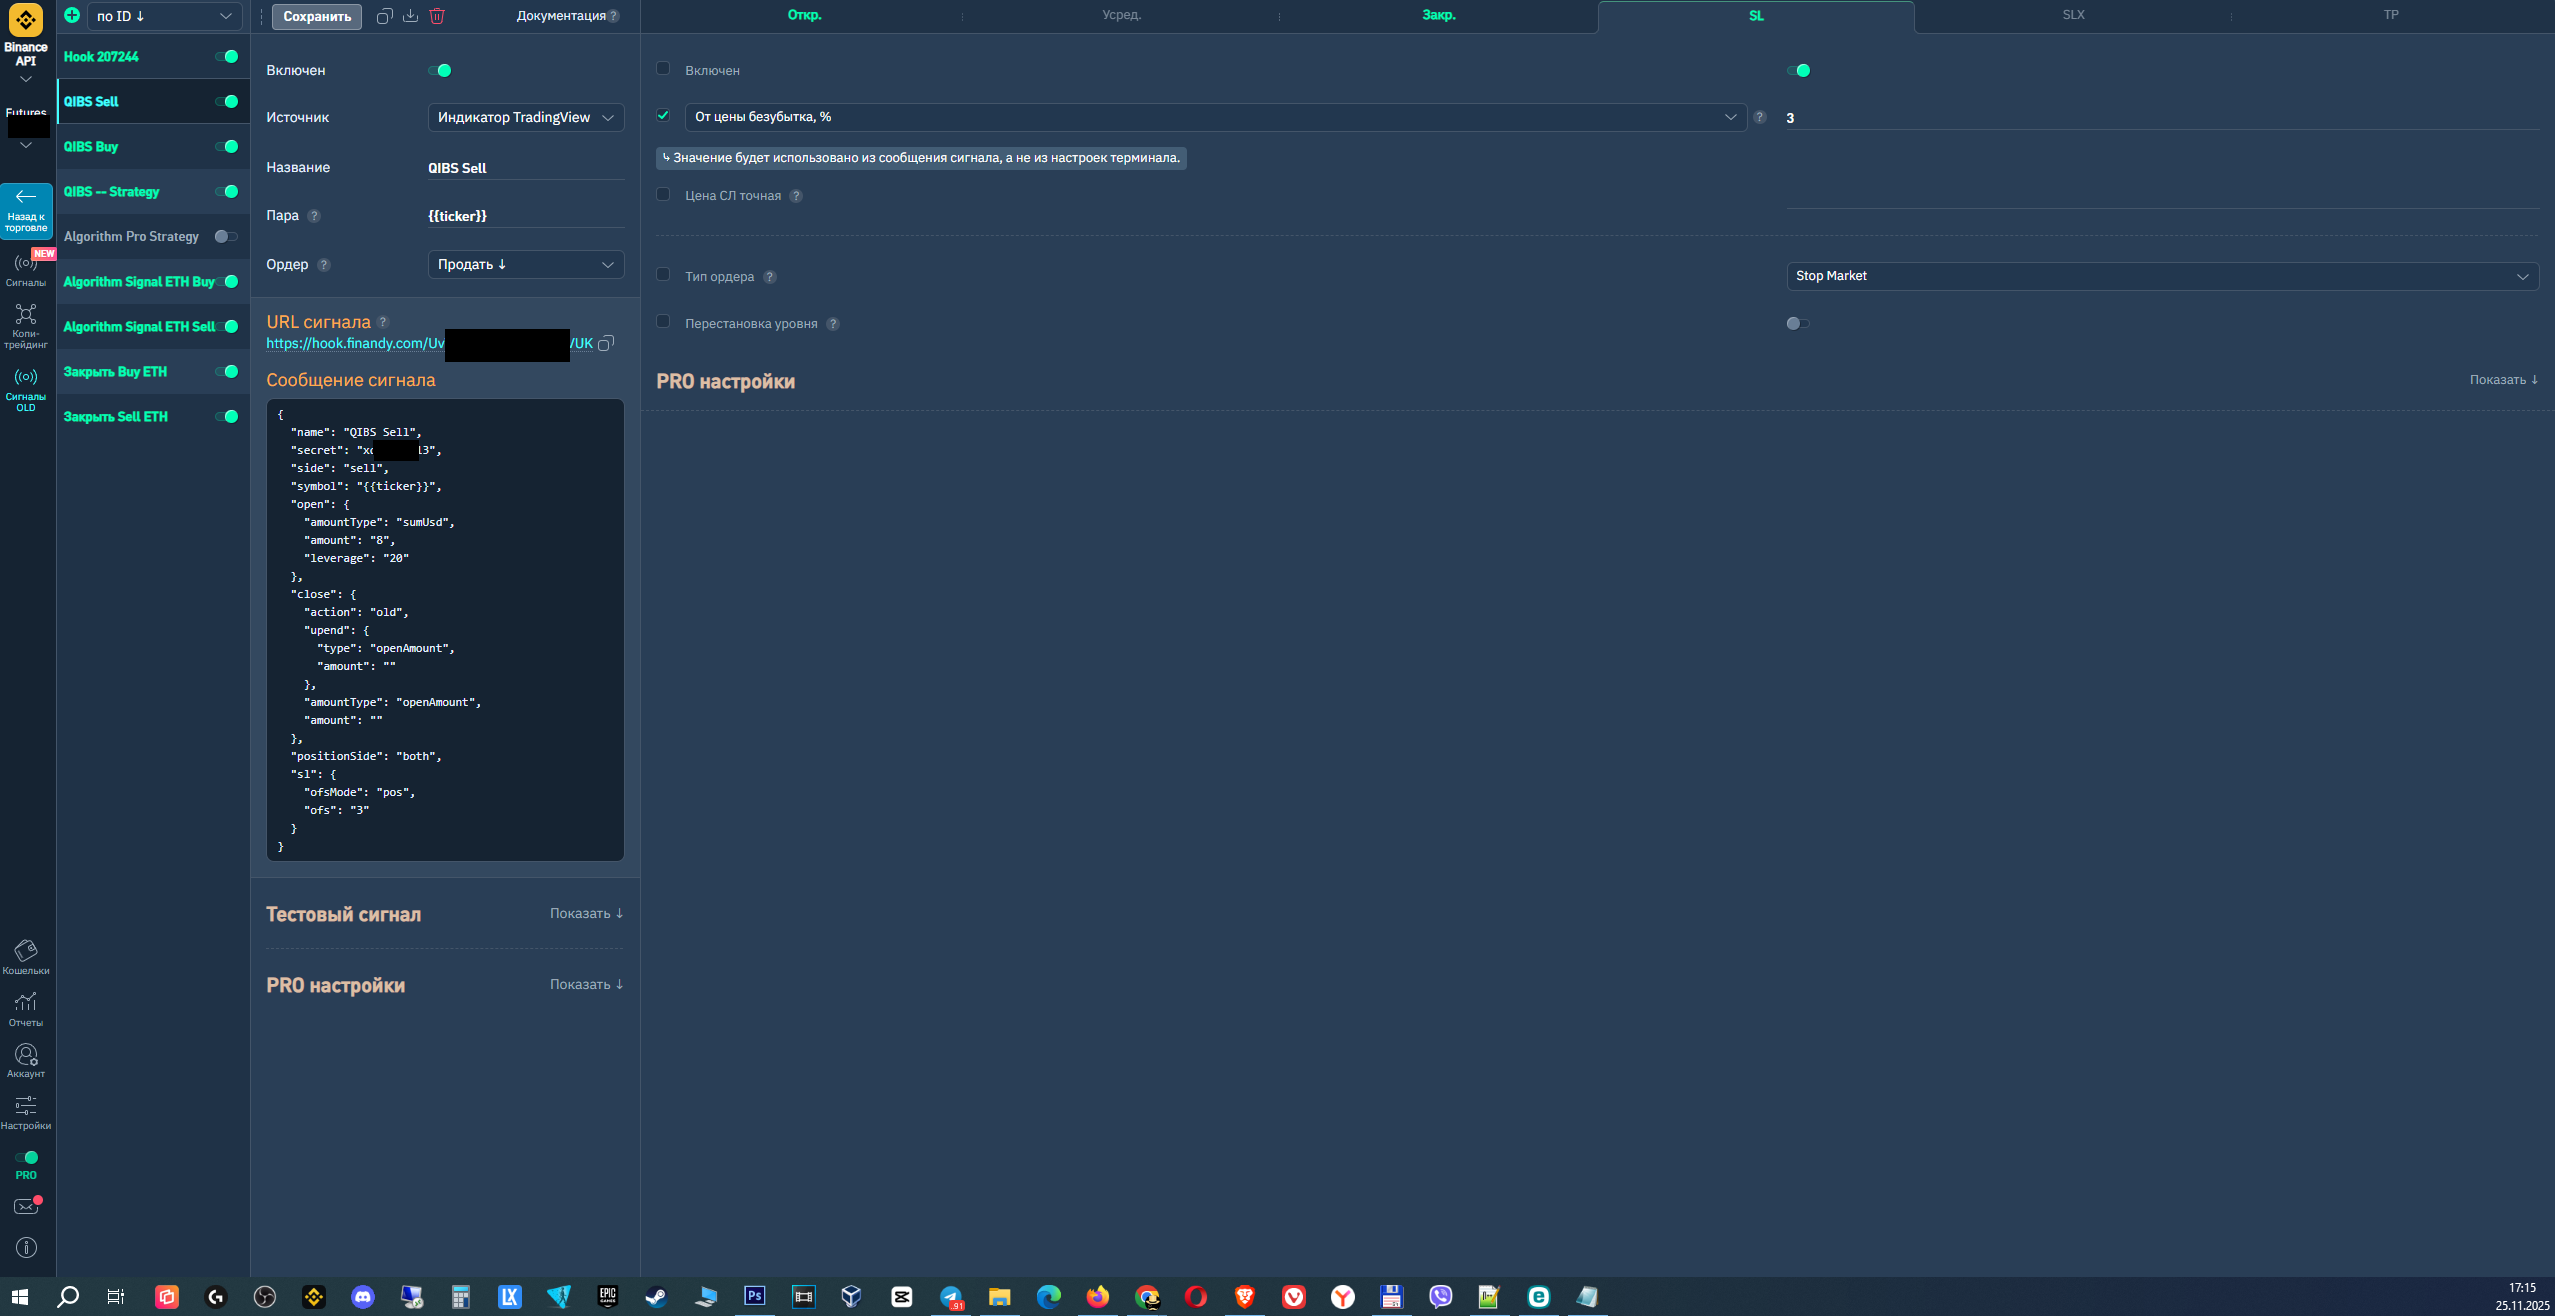Image resolution: width=2555 pixels, height=1316 pixels.
Task: Toggle the Algorithm Pro Strategy switch
Action: [226, 236]
